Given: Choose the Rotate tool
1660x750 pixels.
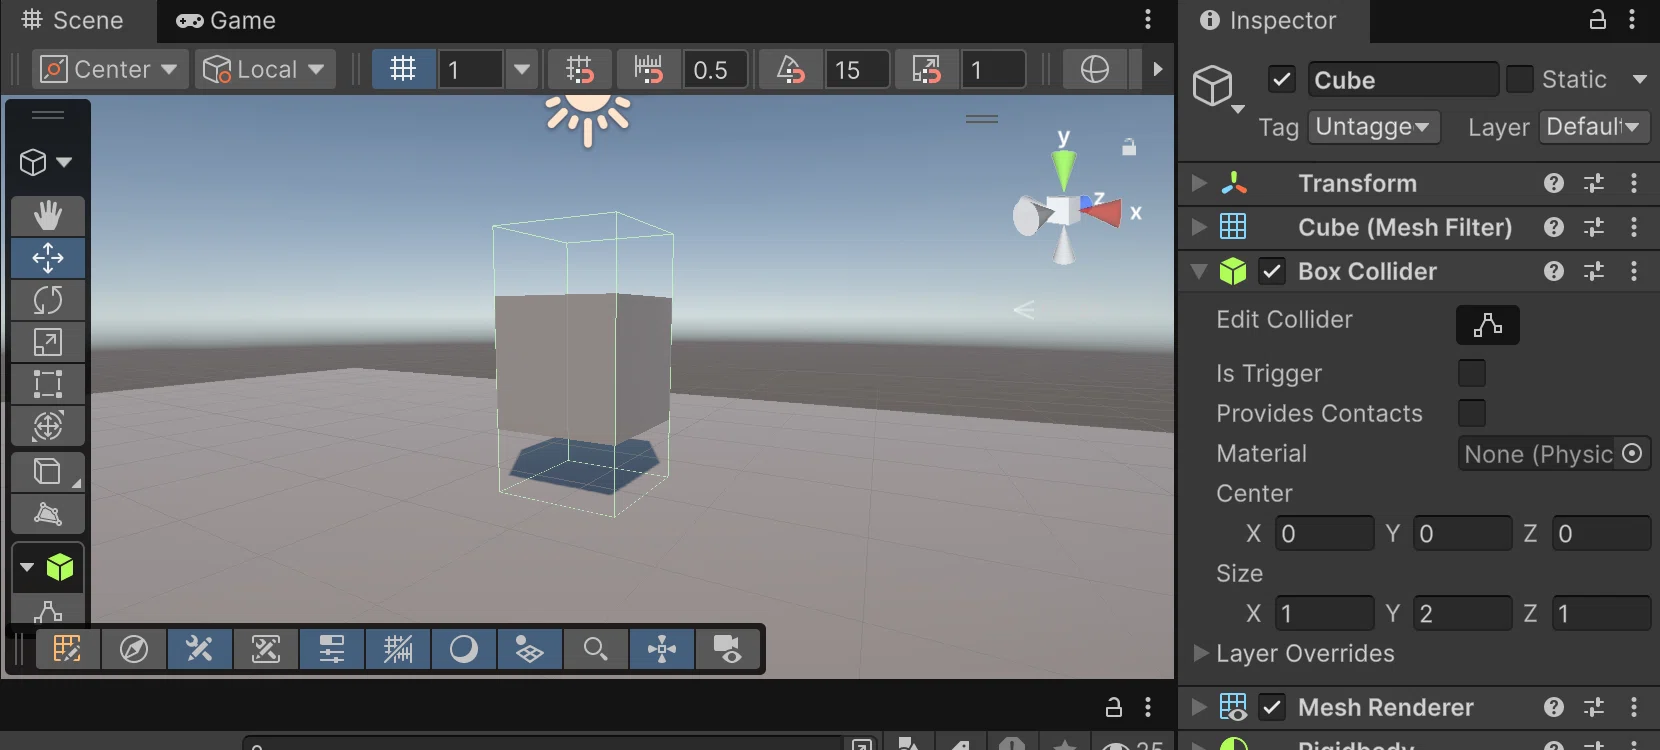Looking at the screenshot, I should (x=48, y=300).
